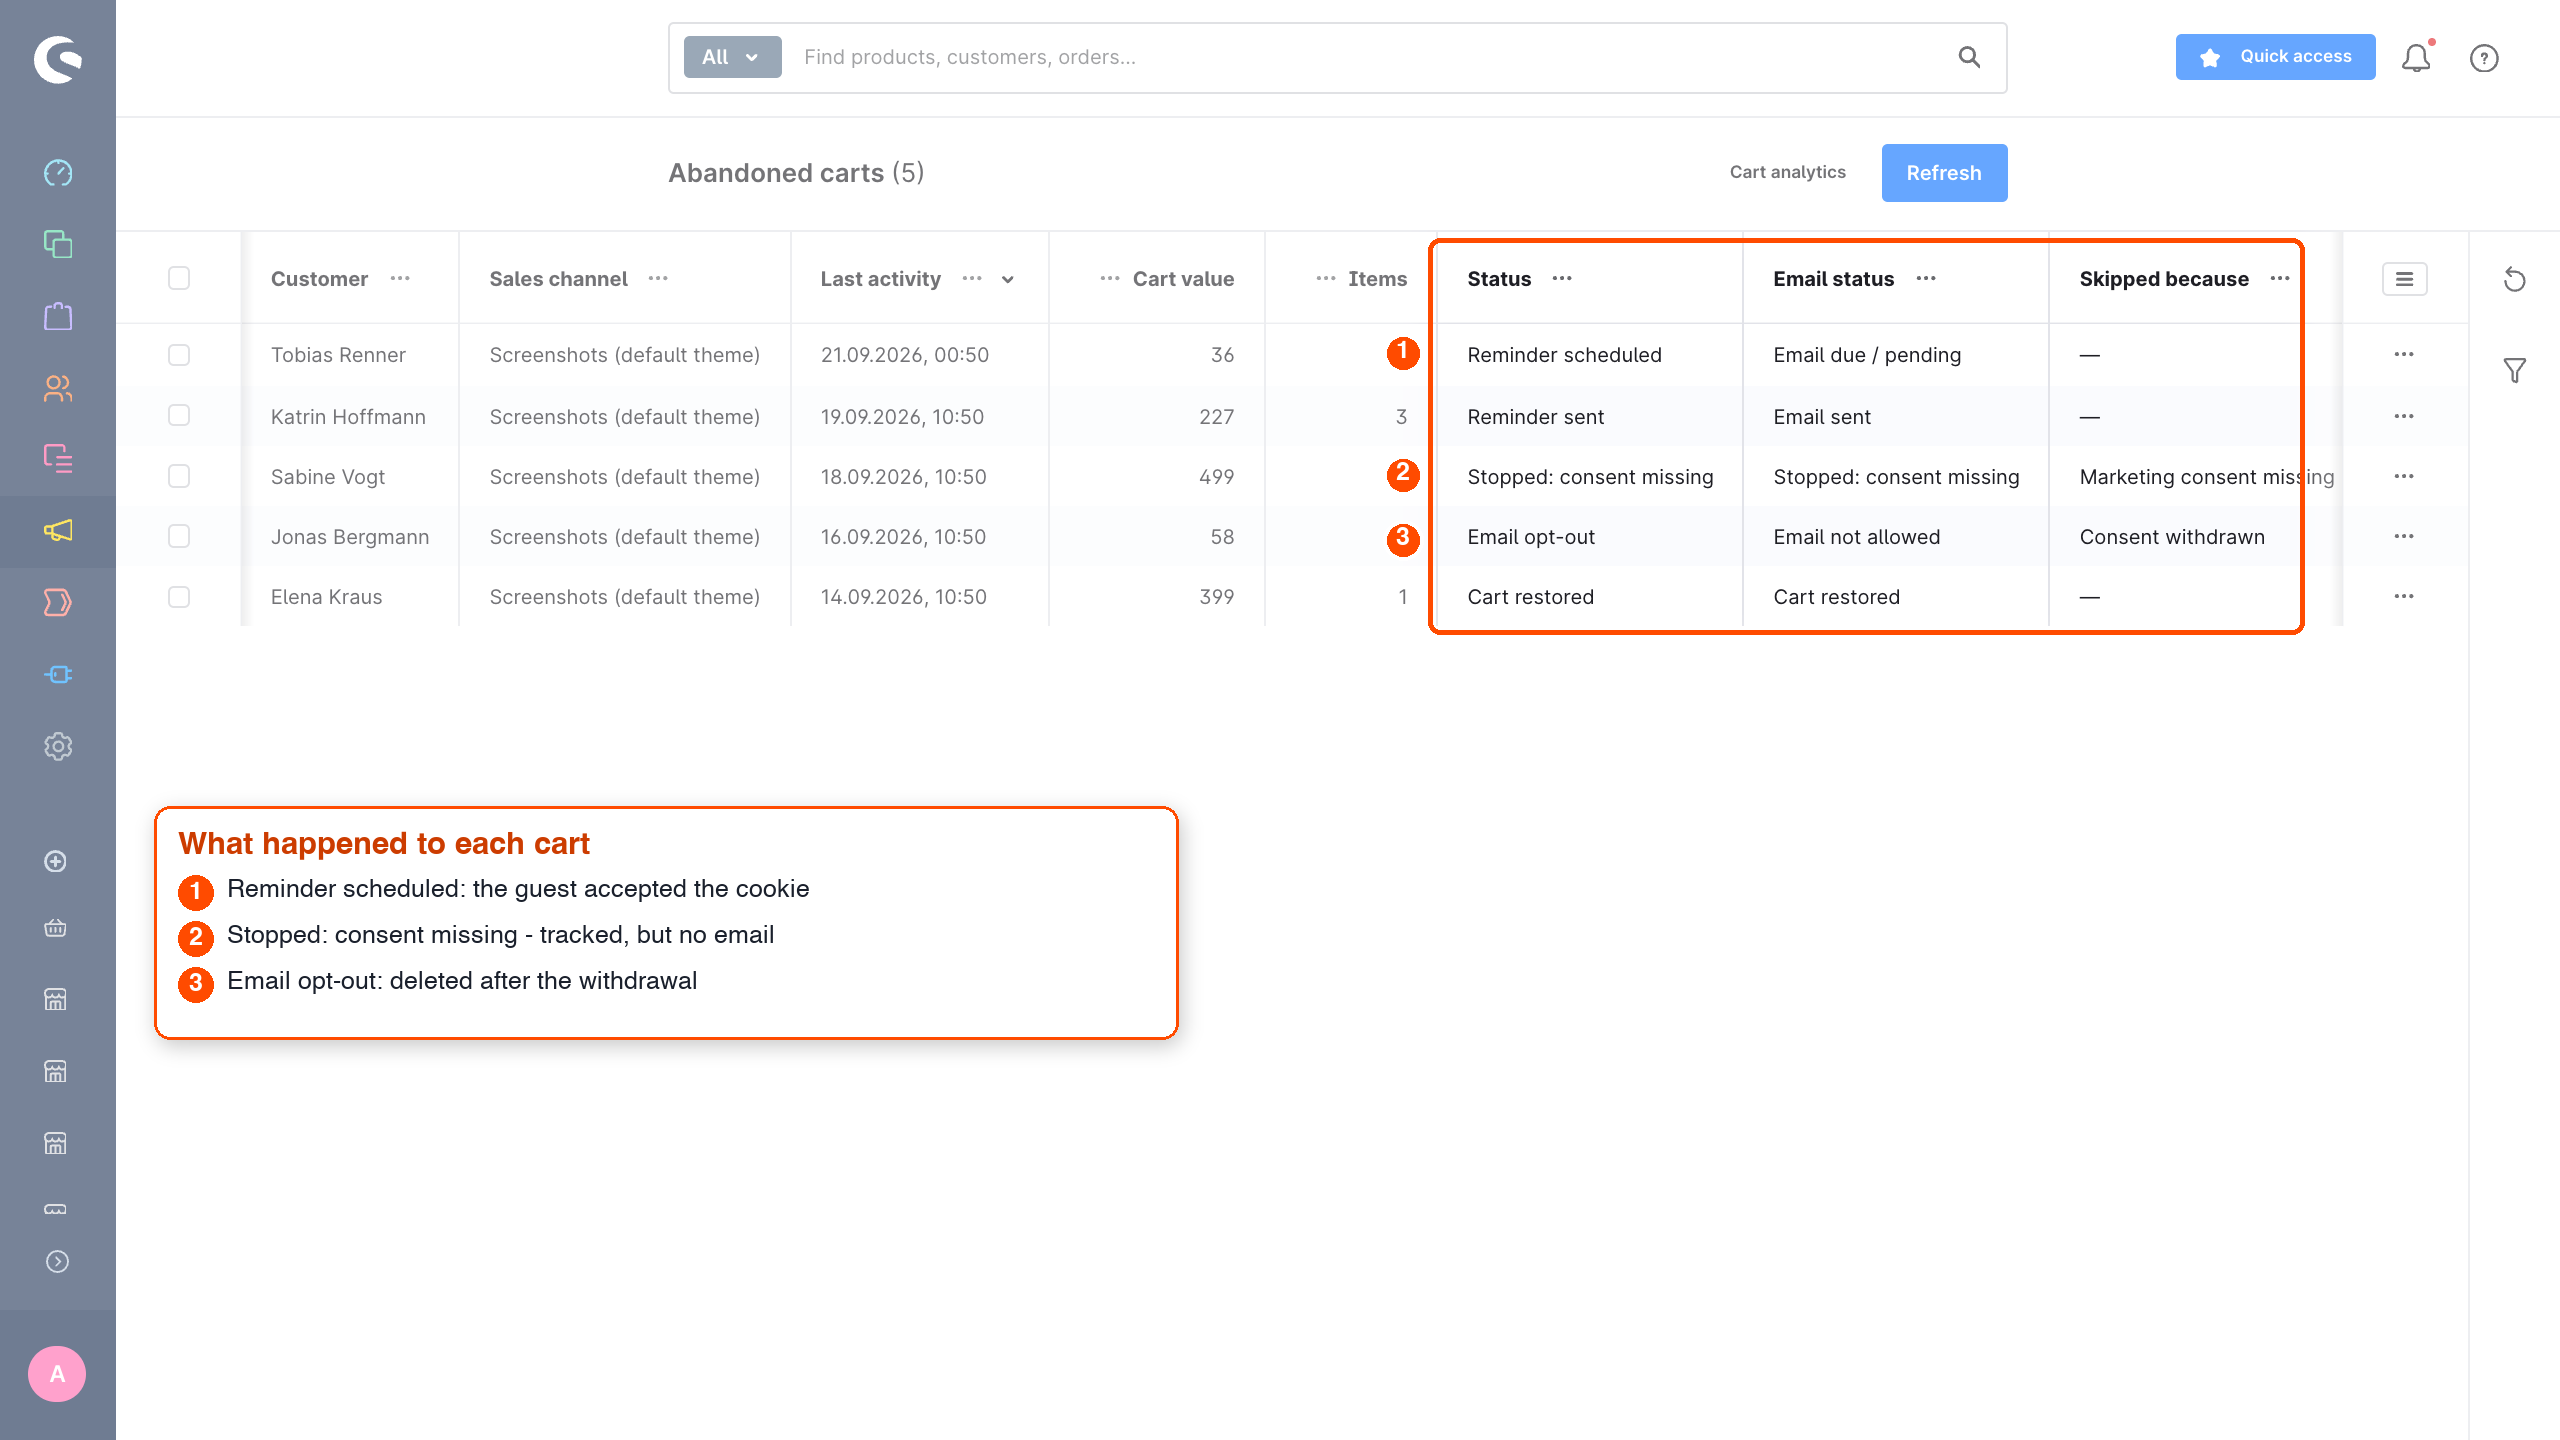
Task: Tick the checkbox for Tobias Renner
Action: [x=179, y=355]
